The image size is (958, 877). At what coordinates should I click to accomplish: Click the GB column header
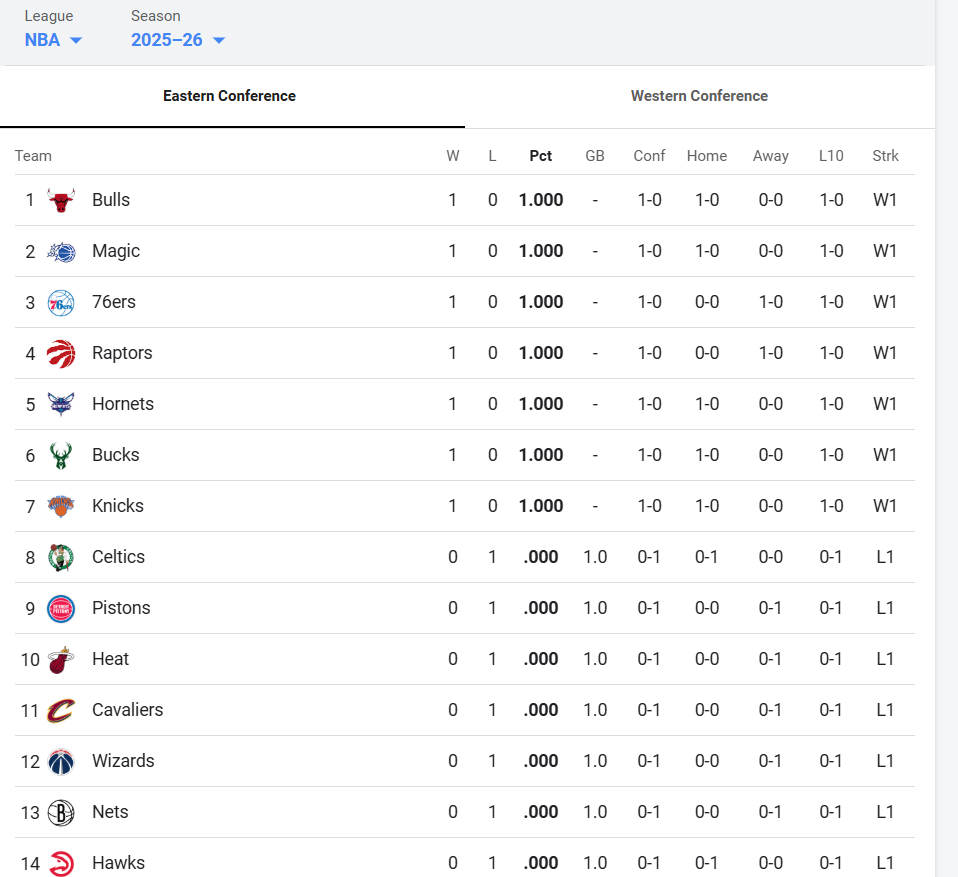coord(595,156)
